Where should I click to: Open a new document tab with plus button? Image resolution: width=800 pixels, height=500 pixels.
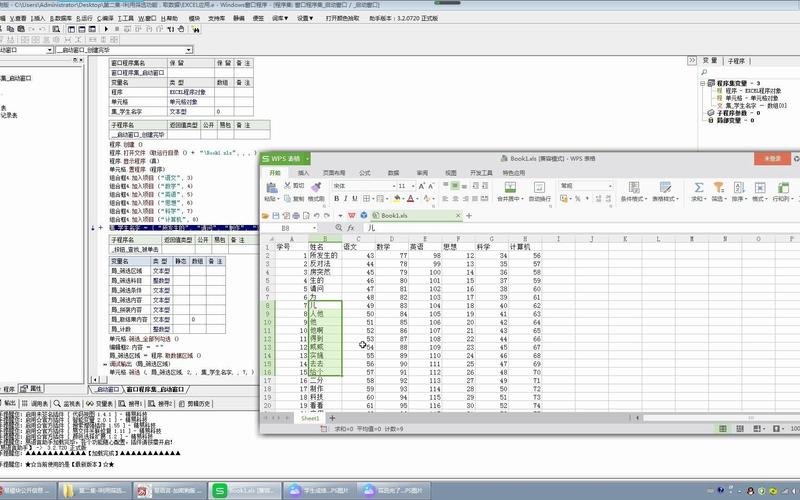(469, 216)
